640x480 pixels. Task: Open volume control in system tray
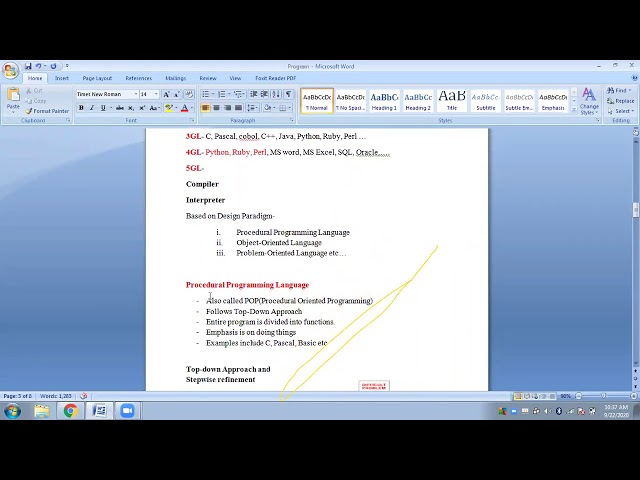[547, 411]
